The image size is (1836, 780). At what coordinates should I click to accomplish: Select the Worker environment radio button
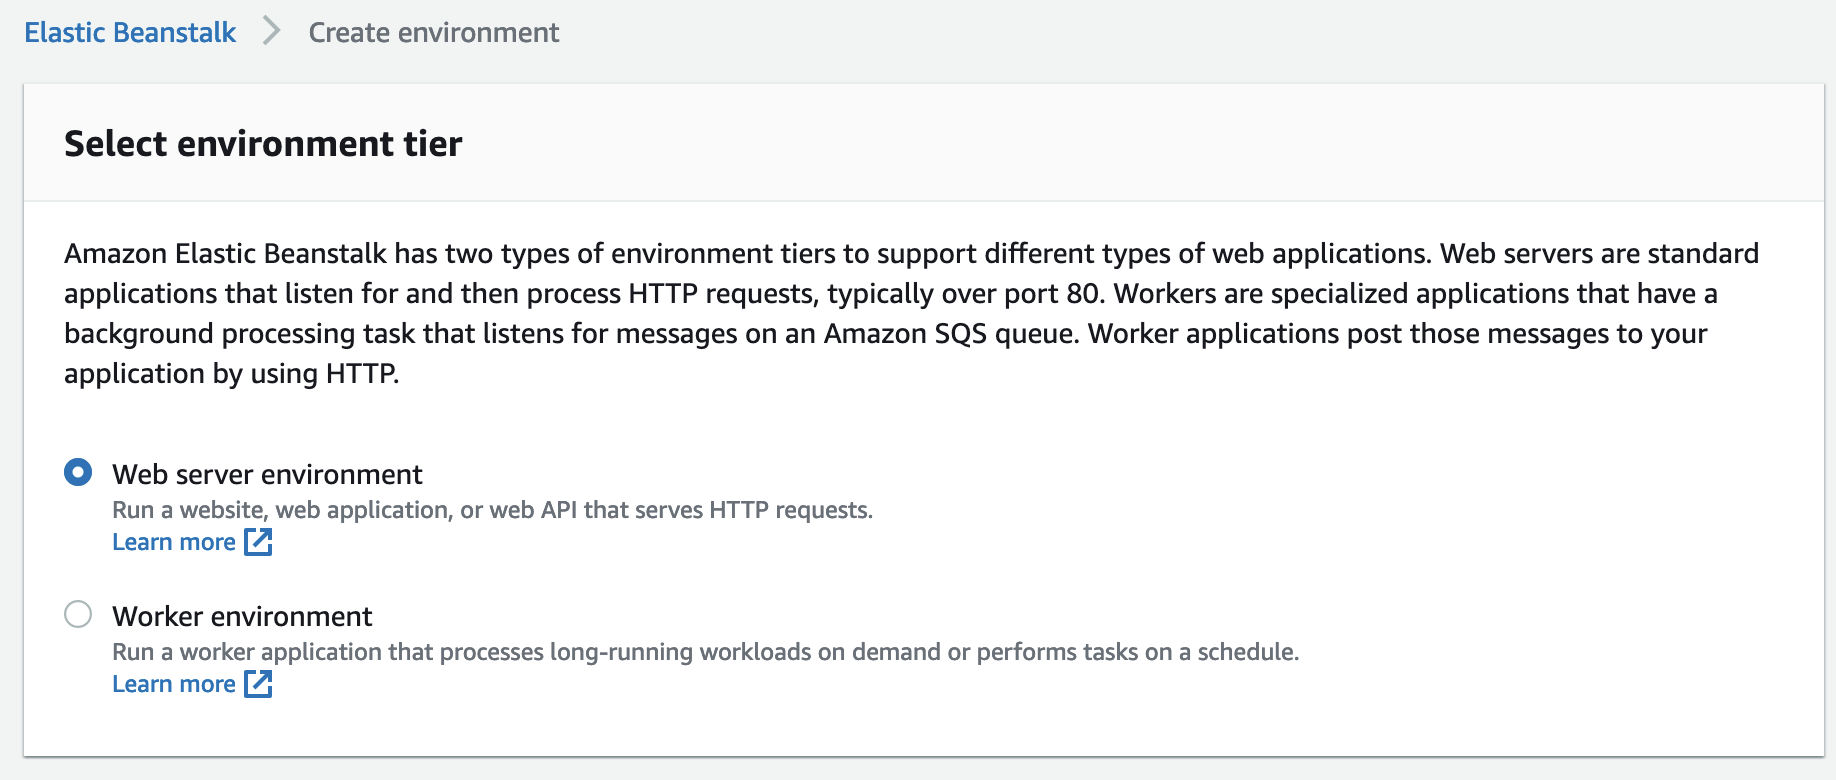coord(78,614)
